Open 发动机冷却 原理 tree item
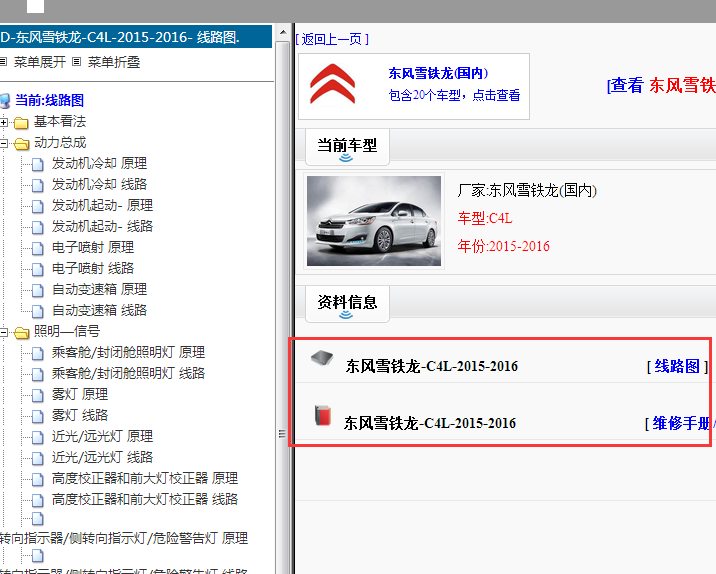Screen dimensions: 716x574 (x=99, y=163)
